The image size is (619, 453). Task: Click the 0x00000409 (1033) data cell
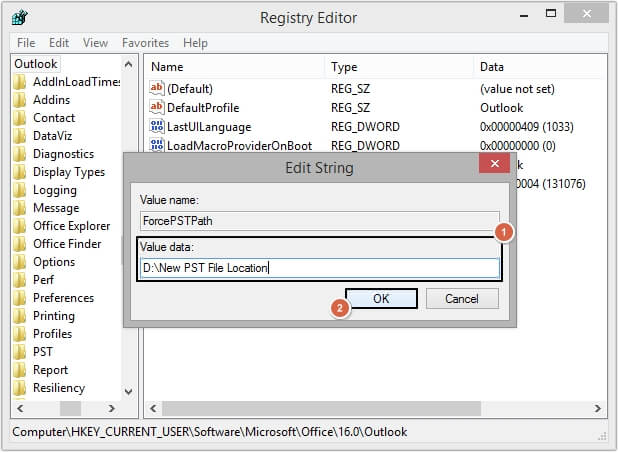(527, 127)
